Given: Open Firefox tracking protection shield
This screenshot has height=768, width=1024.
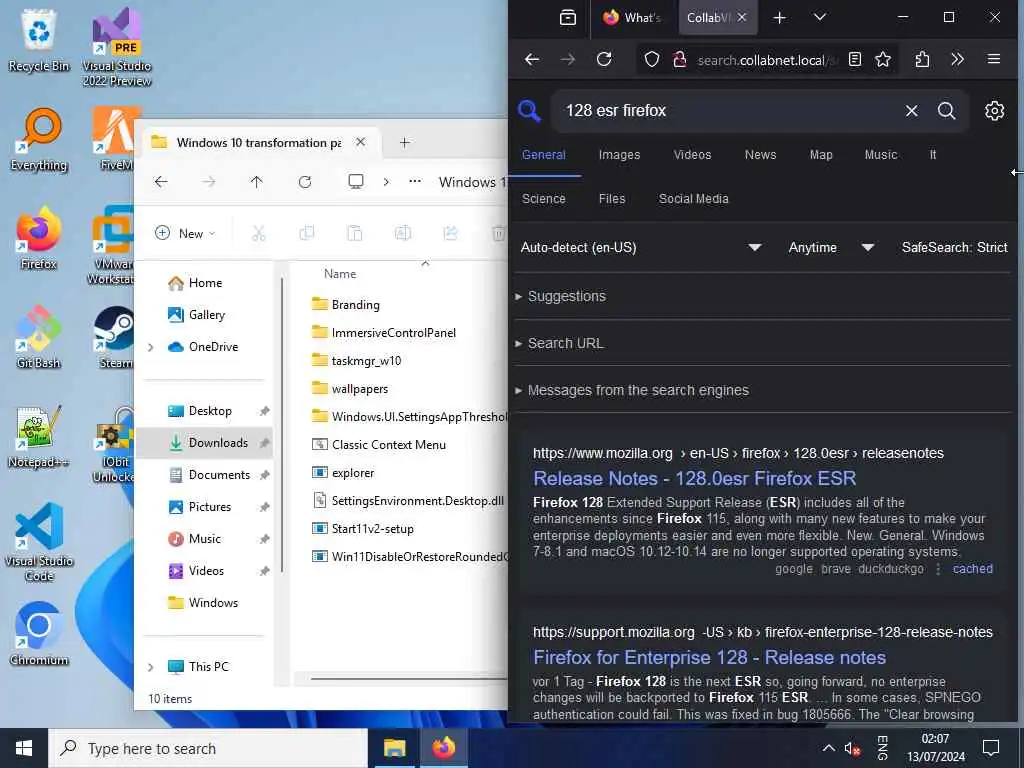Looking at the screenshot, I should click(x=651, y=59).
